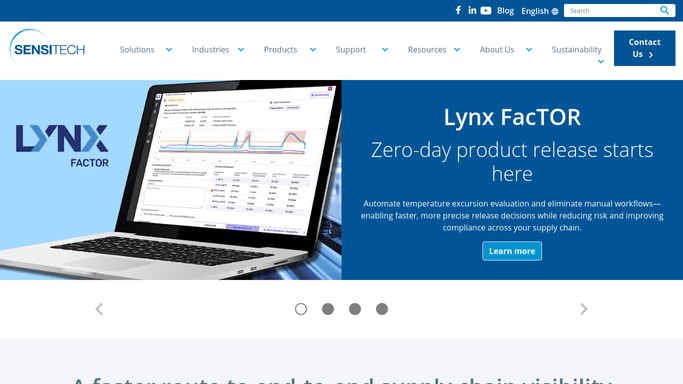The height and width of the screenshot is (384, 683).
Task: Click the Learn more button
Action: (512, 251)
